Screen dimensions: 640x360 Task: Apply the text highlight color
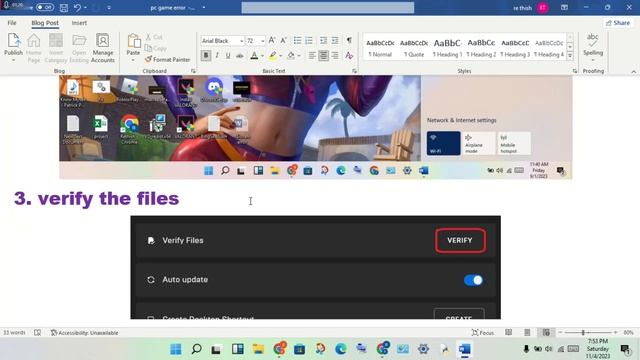pyautogui.click(x=273, y=56)
